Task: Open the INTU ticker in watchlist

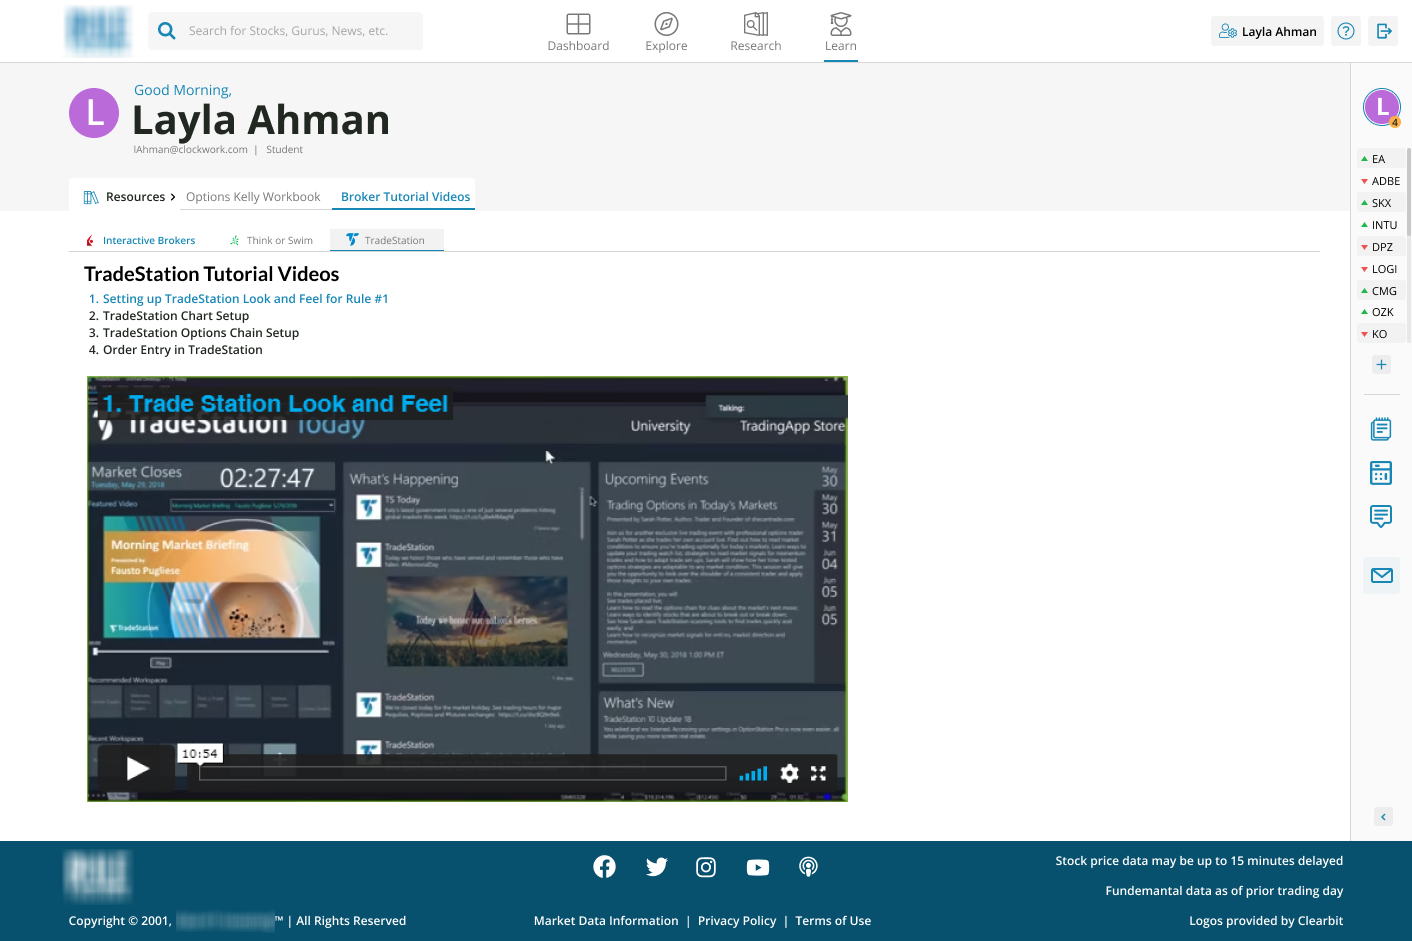Action: pyautogui.click(x=1381, y=225)
